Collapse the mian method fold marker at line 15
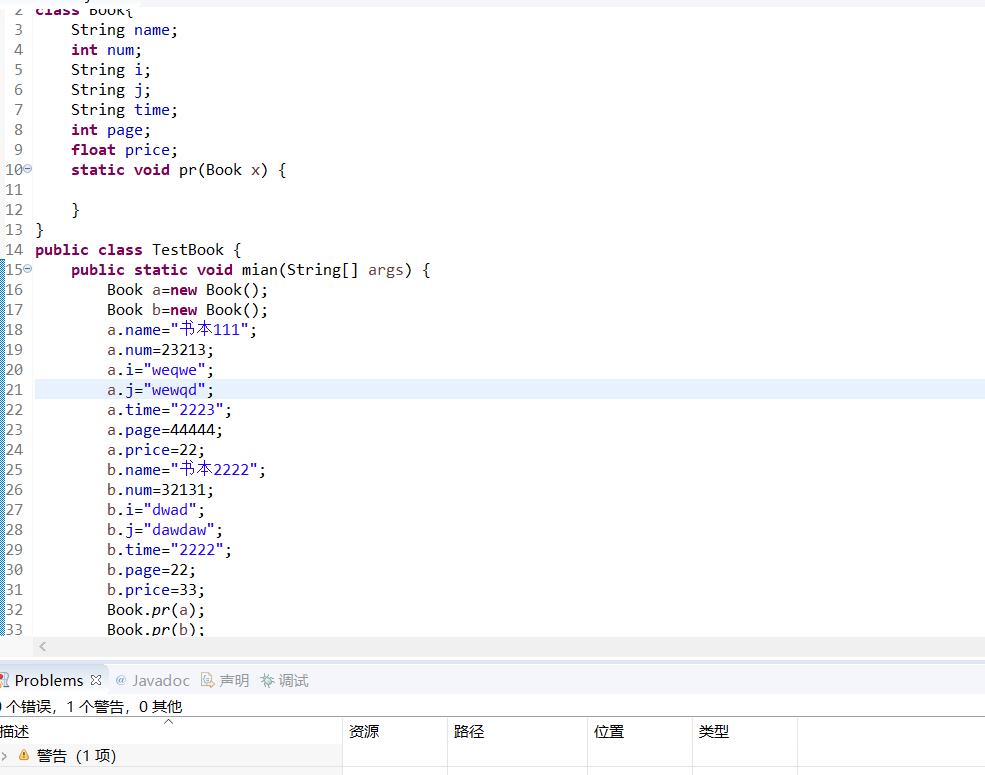Viewport: 985px width, 775px height. click(28, 268)
